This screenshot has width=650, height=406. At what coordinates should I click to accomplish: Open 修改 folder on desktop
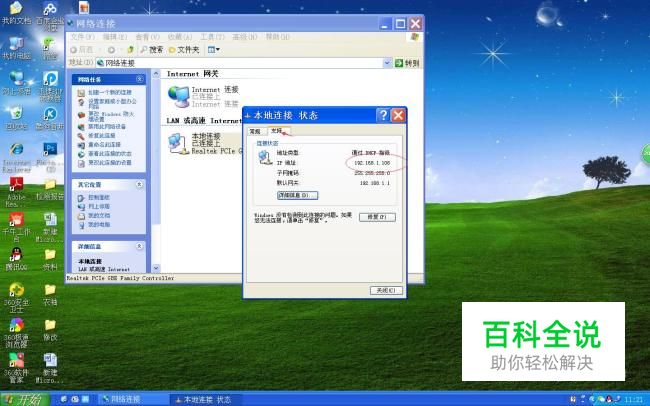click(x=50, y=330)
